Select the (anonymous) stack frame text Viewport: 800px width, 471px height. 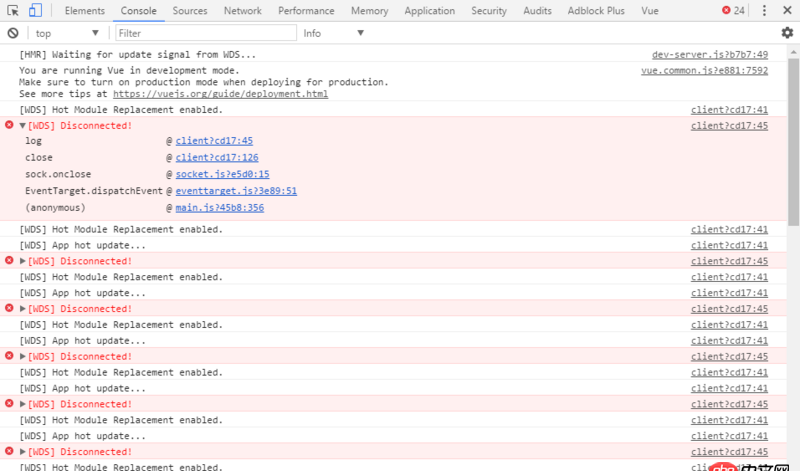[55, 208]
